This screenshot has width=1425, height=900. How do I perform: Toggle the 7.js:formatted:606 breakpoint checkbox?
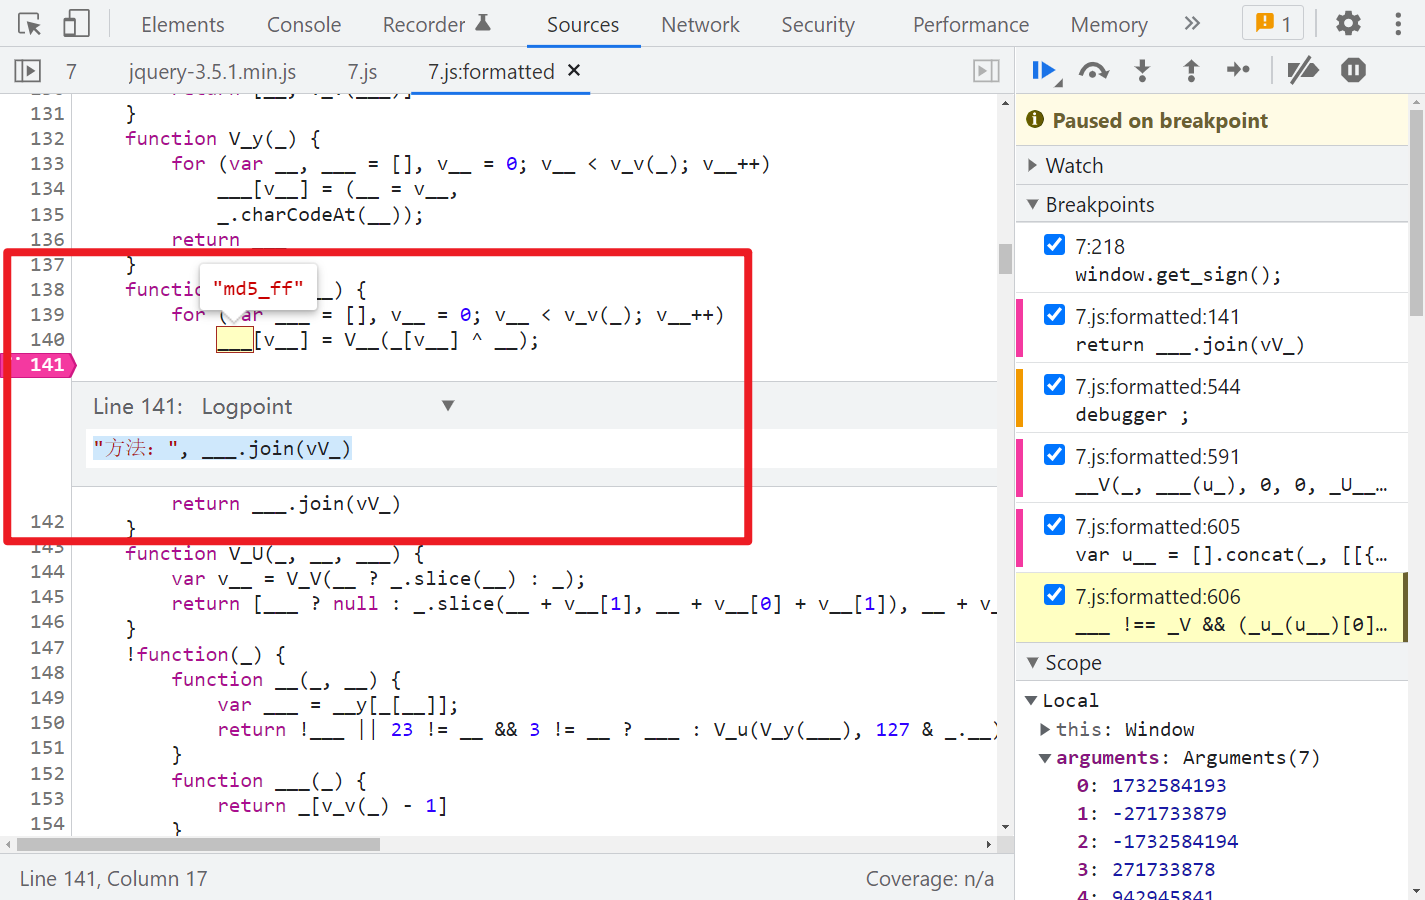(x=1054, y=595)
